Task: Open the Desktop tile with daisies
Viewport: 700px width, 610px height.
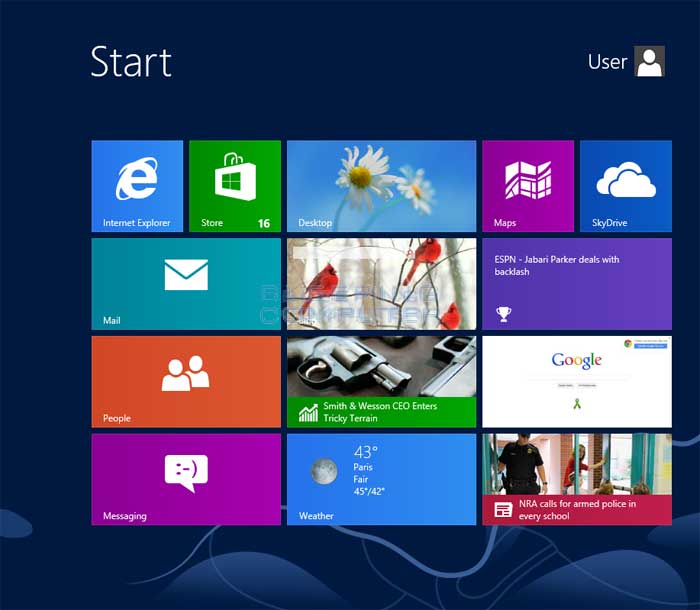Action: click(381, 186)
